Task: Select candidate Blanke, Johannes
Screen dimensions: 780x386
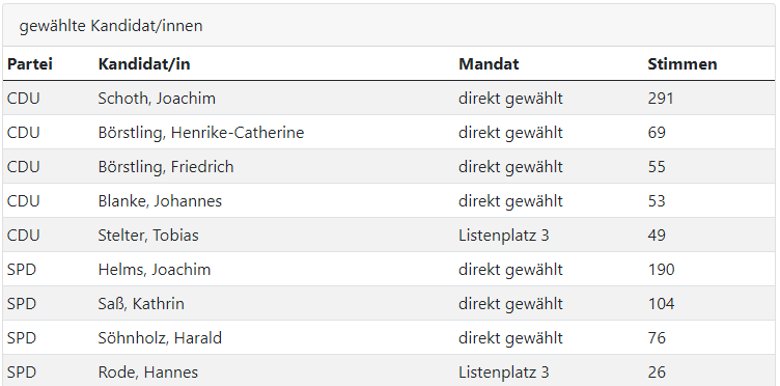Action: pos(160,201)
